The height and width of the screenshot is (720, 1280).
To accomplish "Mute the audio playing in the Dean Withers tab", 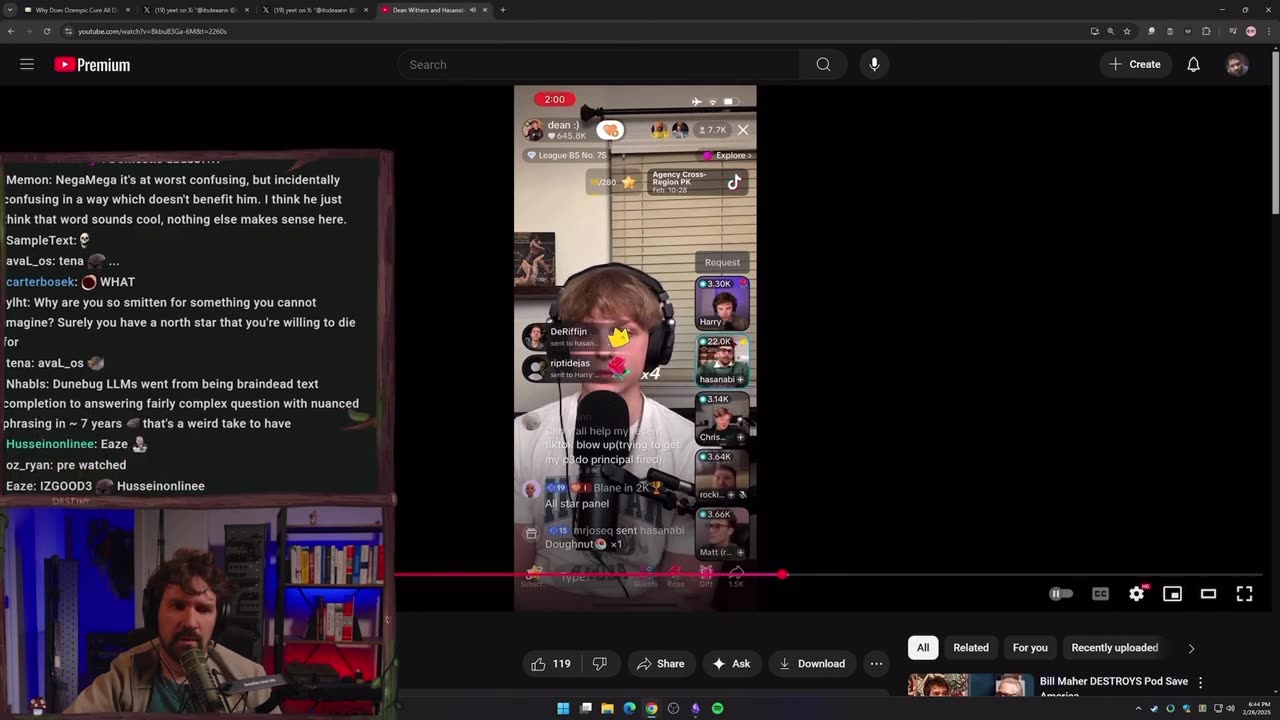I will coord(473,10).
